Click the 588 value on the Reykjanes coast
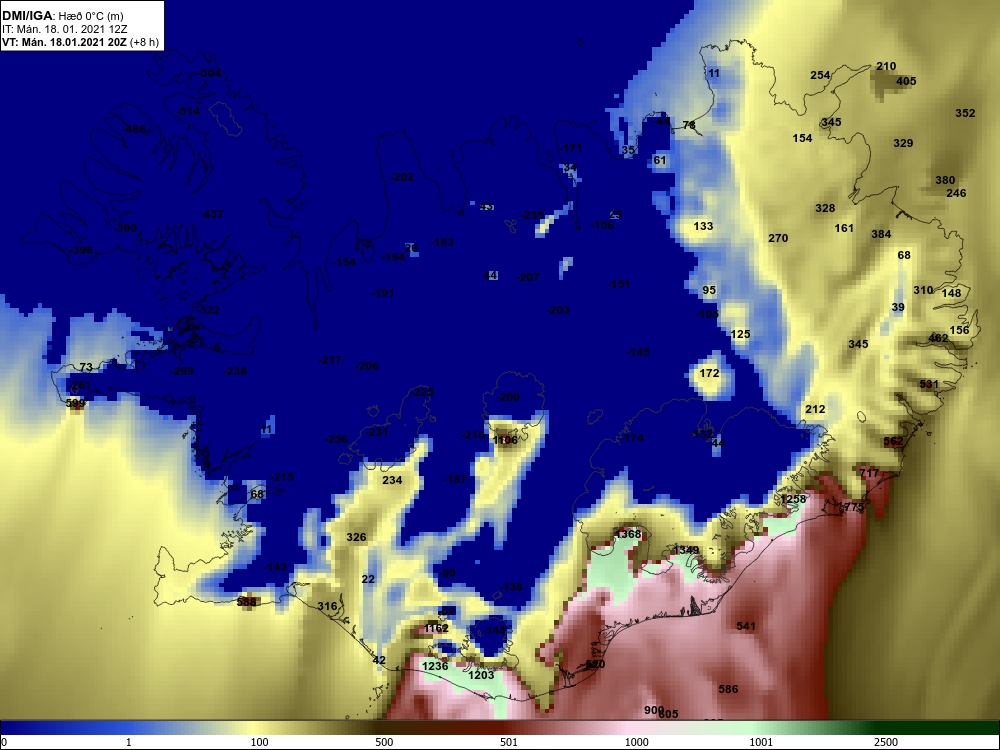Image resolution: width=1000 pixels, height=750 pixels. coord(246,601)
